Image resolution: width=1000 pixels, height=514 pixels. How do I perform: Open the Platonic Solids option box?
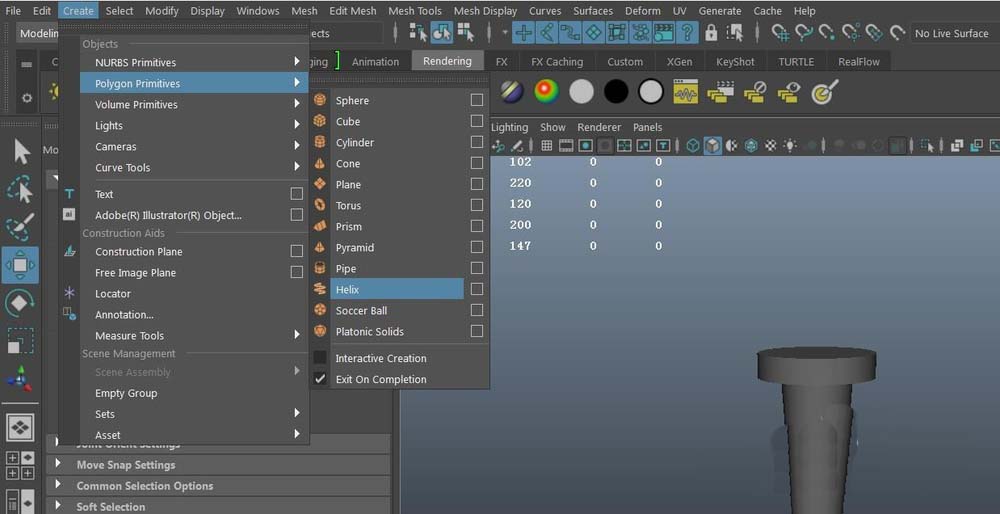point(476,332)
